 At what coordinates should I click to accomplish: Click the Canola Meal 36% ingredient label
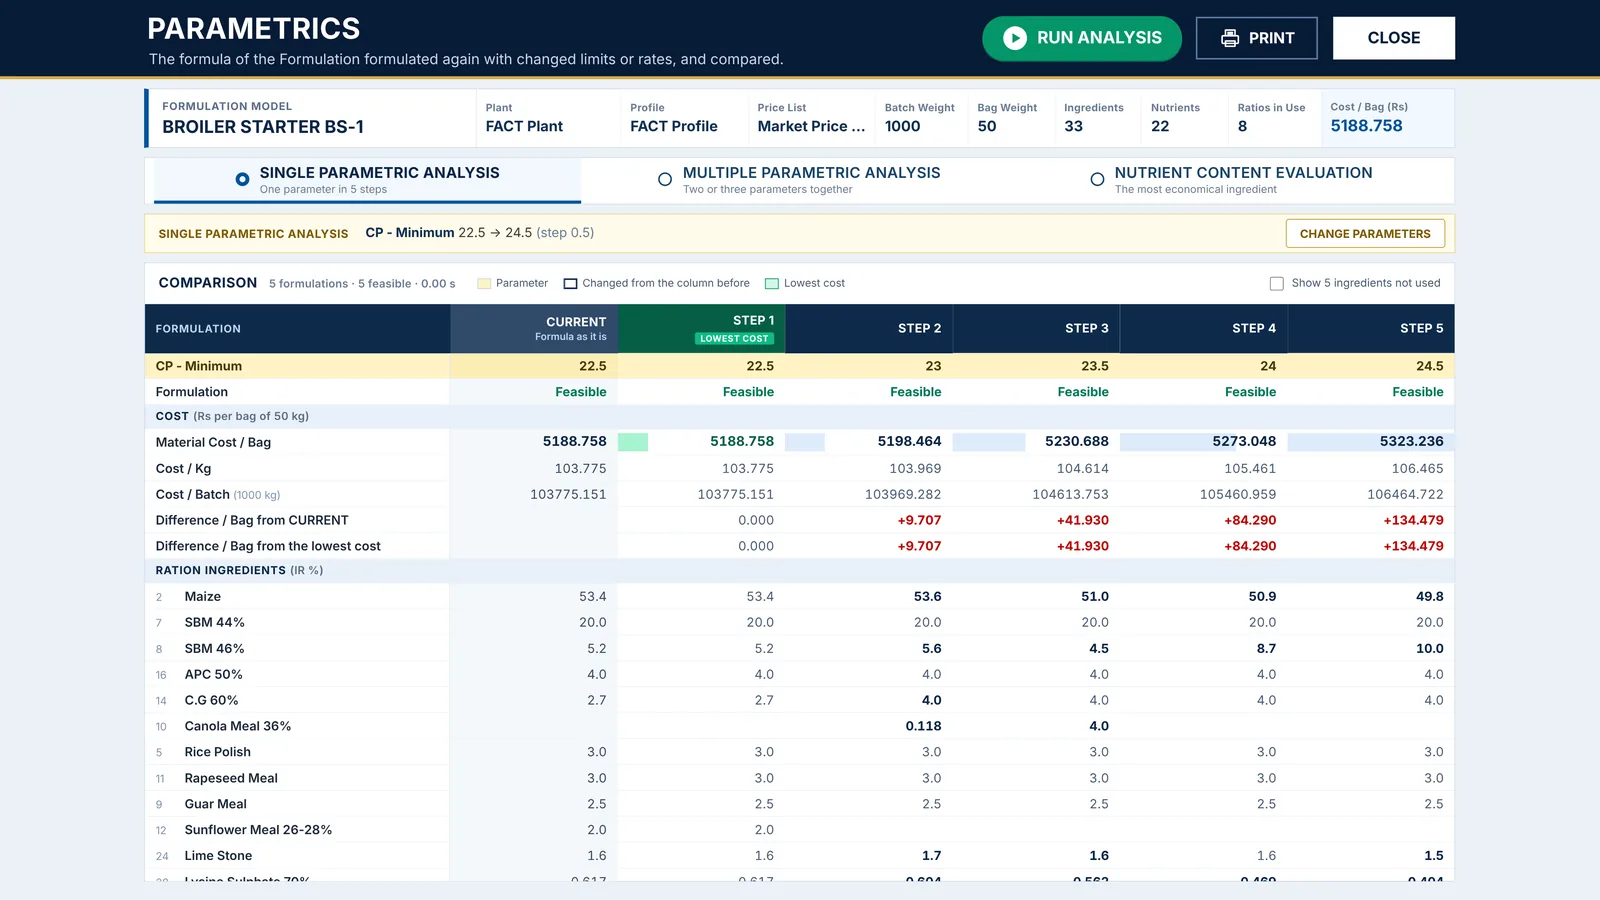238,726
